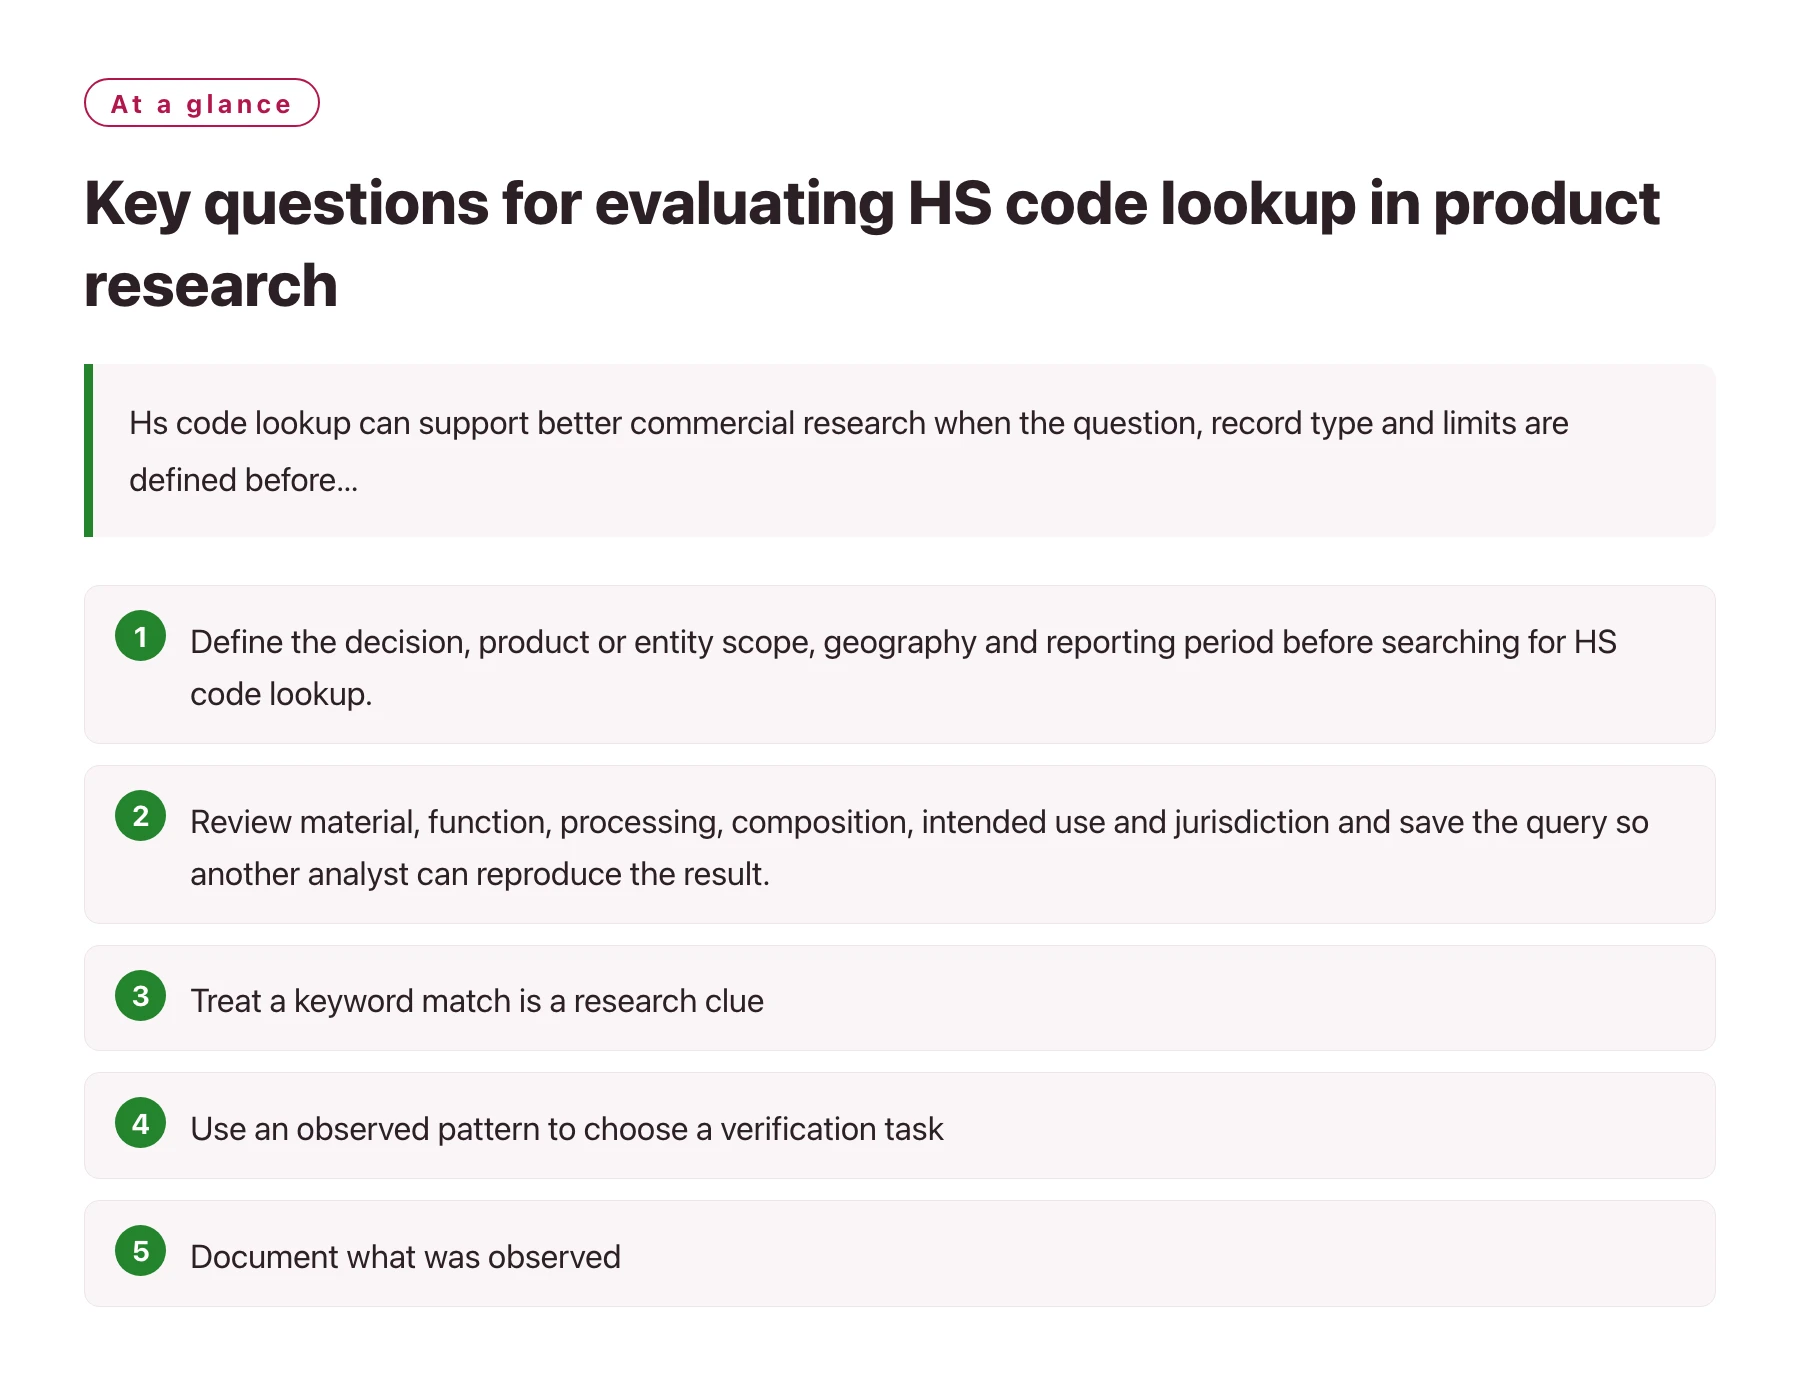The width and height of the screenshot is (1800, 1376).
Task: Select "Treat a keyword match is a research clue"
Action: click(477, 1001)
